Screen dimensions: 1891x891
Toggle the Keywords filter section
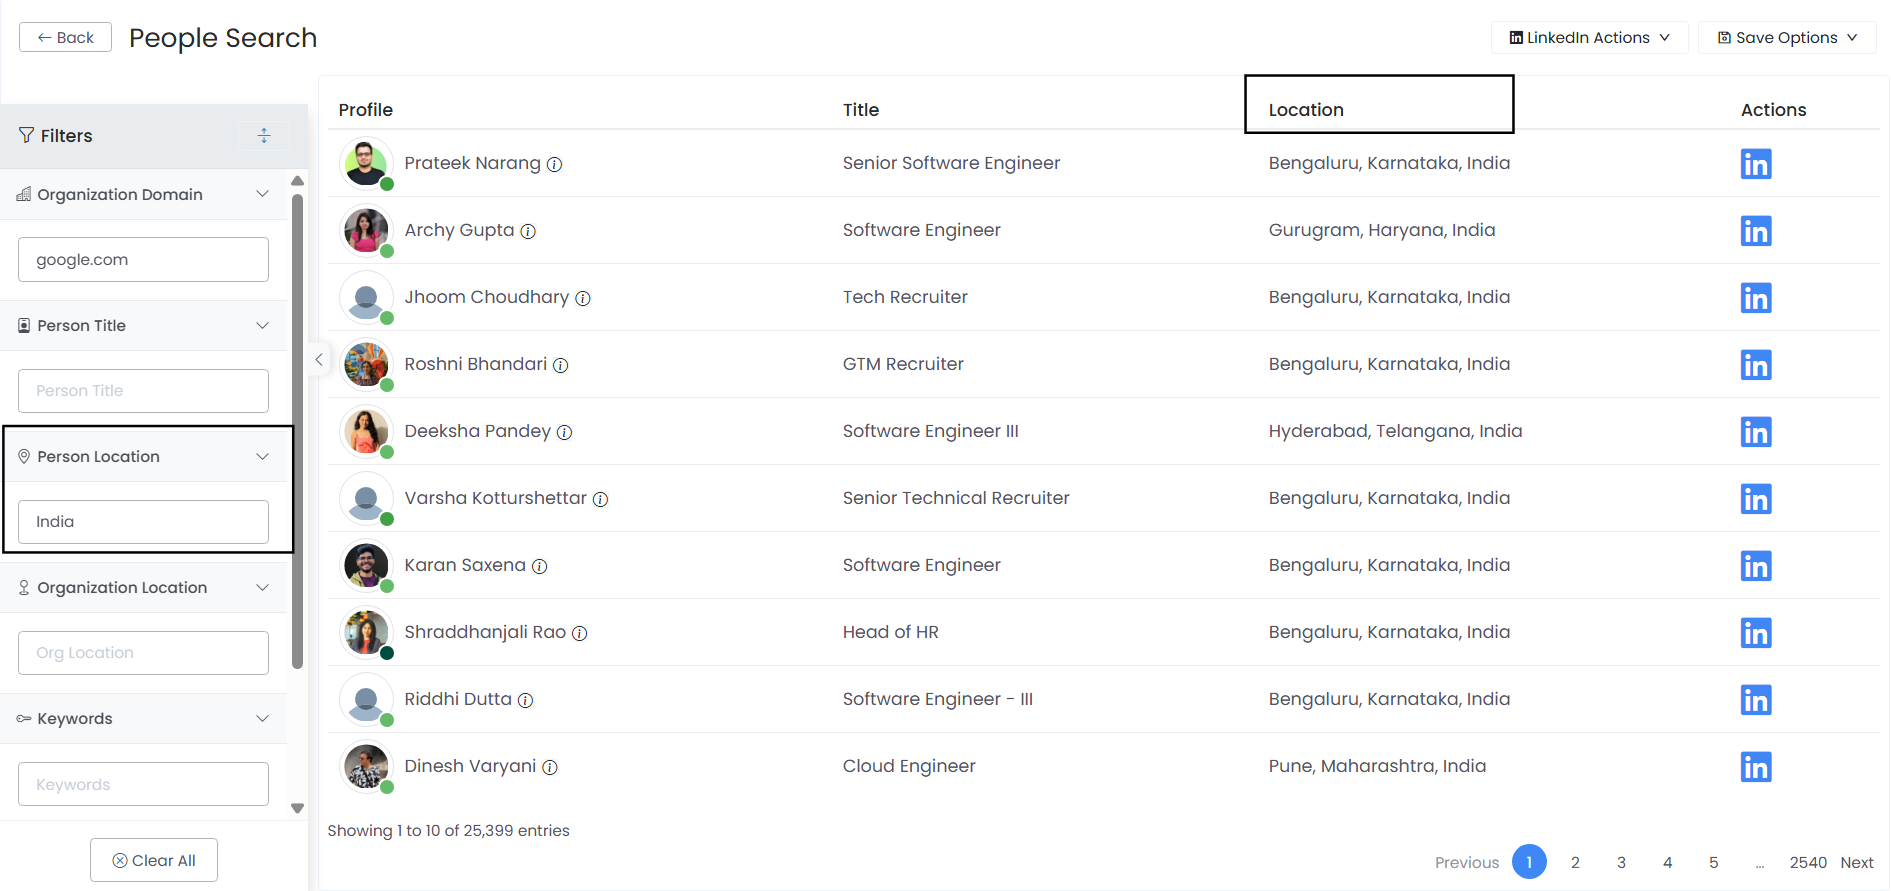pyautogui.click(x=262, y=719)
